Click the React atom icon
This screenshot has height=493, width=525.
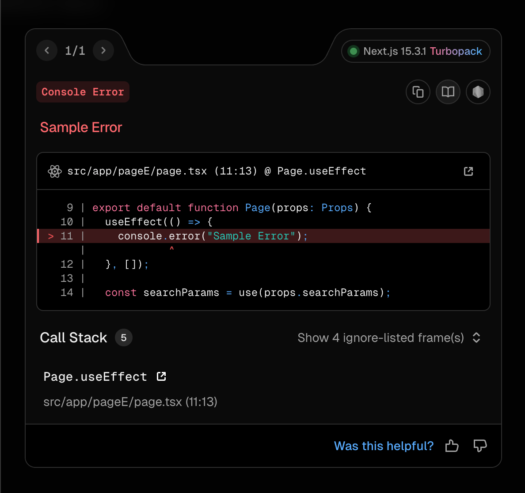click(x=55, y=171)
